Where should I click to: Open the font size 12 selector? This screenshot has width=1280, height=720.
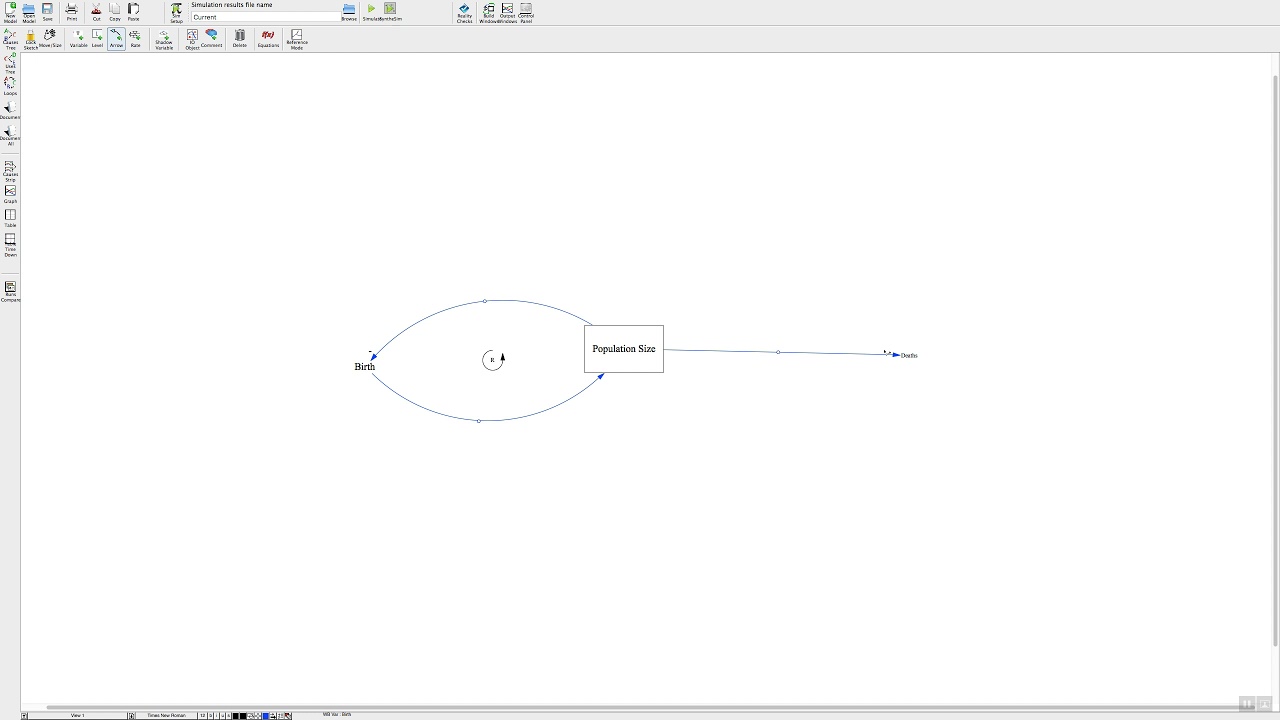(202, 715)
